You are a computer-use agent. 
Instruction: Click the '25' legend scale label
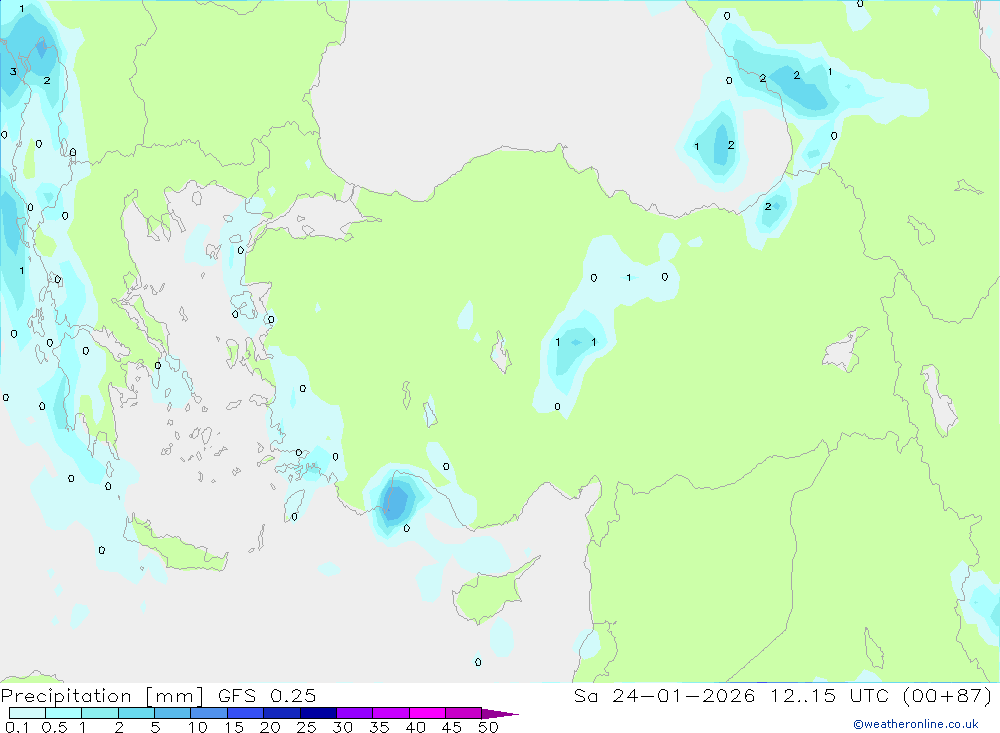tap(307, 727)
